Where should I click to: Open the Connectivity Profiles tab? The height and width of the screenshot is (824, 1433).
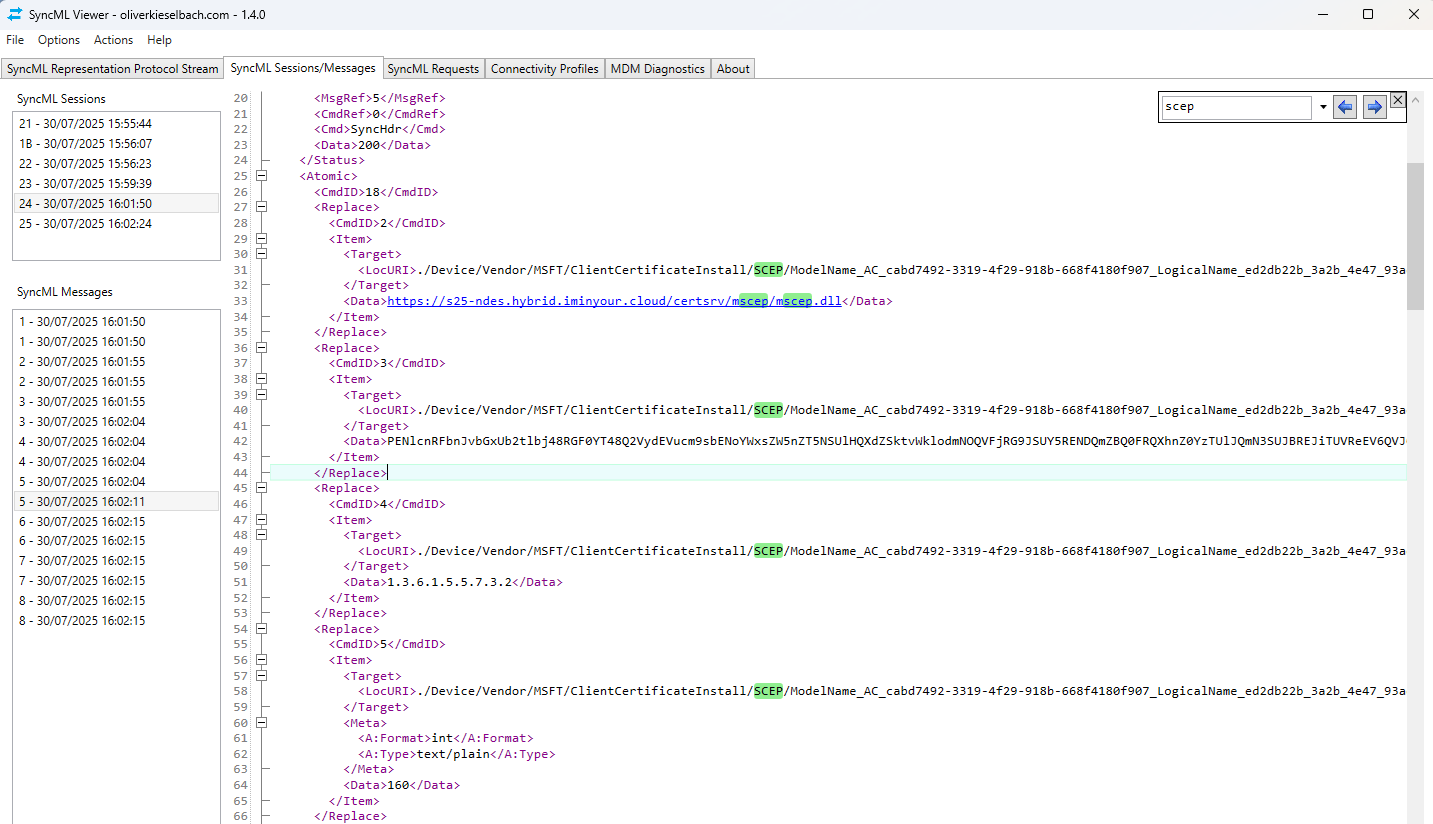coord(544,69)
